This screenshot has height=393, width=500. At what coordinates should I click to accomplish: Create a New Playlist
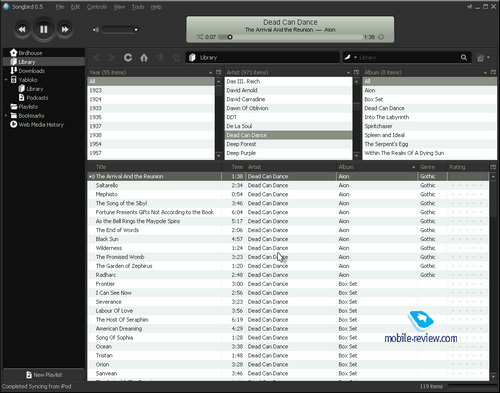(x=44, y=375)
